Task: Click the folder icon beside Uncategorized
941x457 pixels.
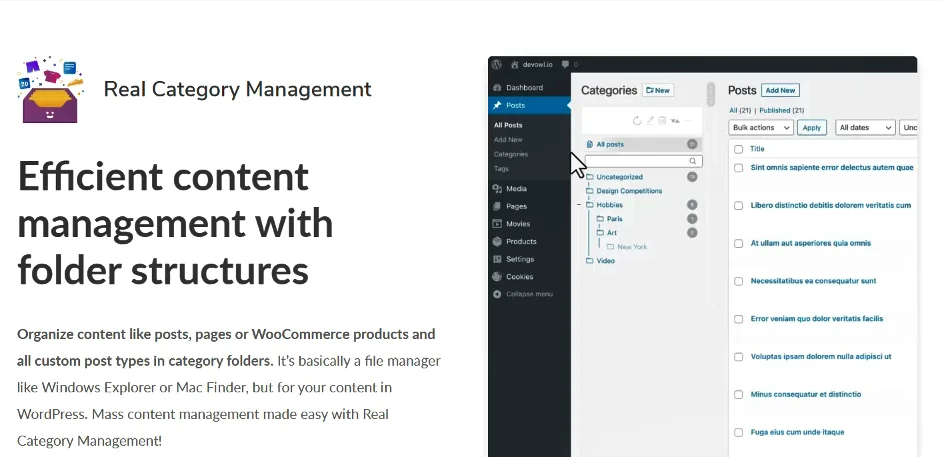Action: tap(590, 177)
